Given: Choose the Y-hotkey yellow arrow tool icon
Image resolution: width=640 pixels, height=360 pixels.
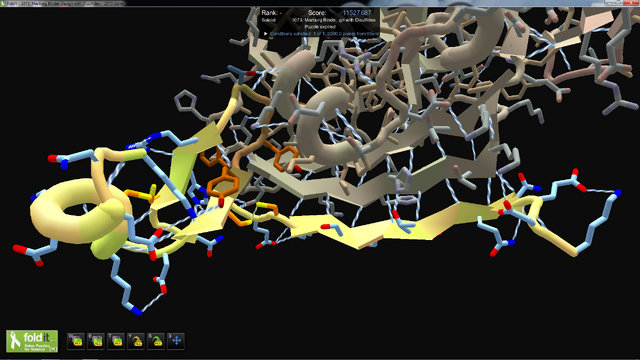Looking at the screenshot, I should [136, 341].
